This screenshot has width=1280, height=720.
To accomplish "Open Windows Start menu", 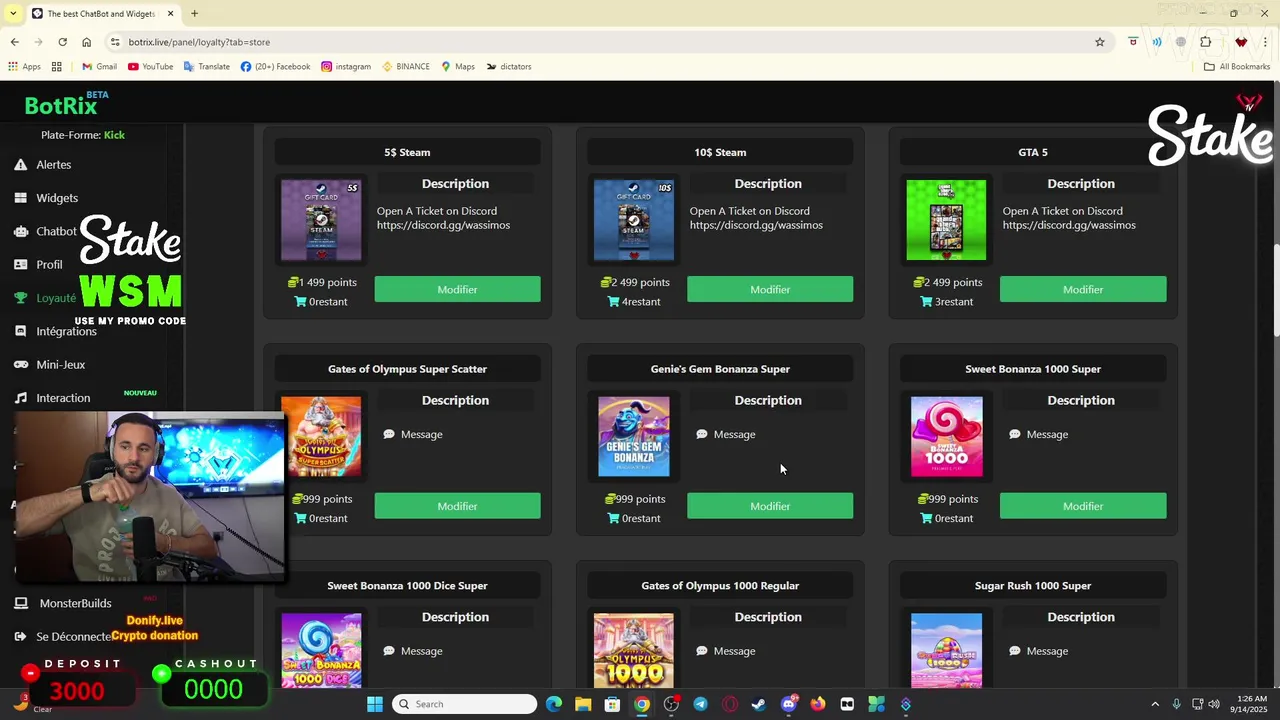I will click(375, 704).
